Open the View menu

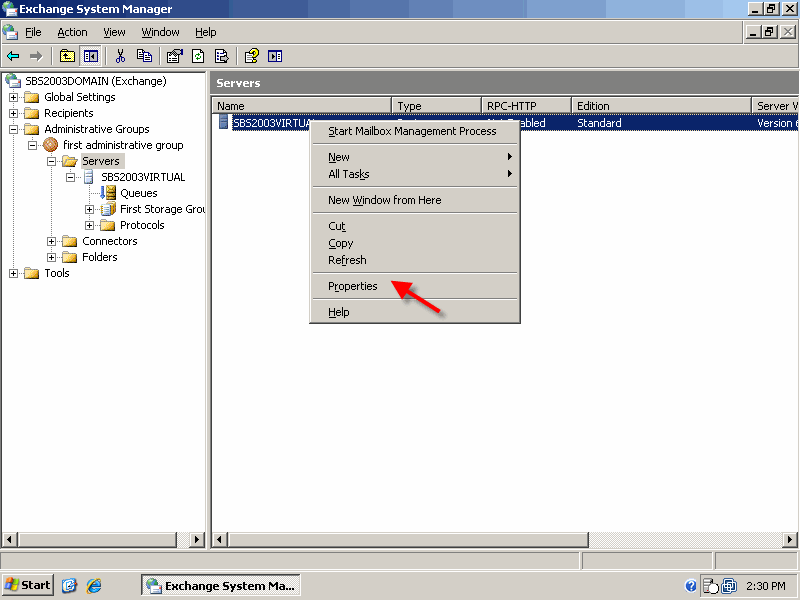[x=114, y=32]
